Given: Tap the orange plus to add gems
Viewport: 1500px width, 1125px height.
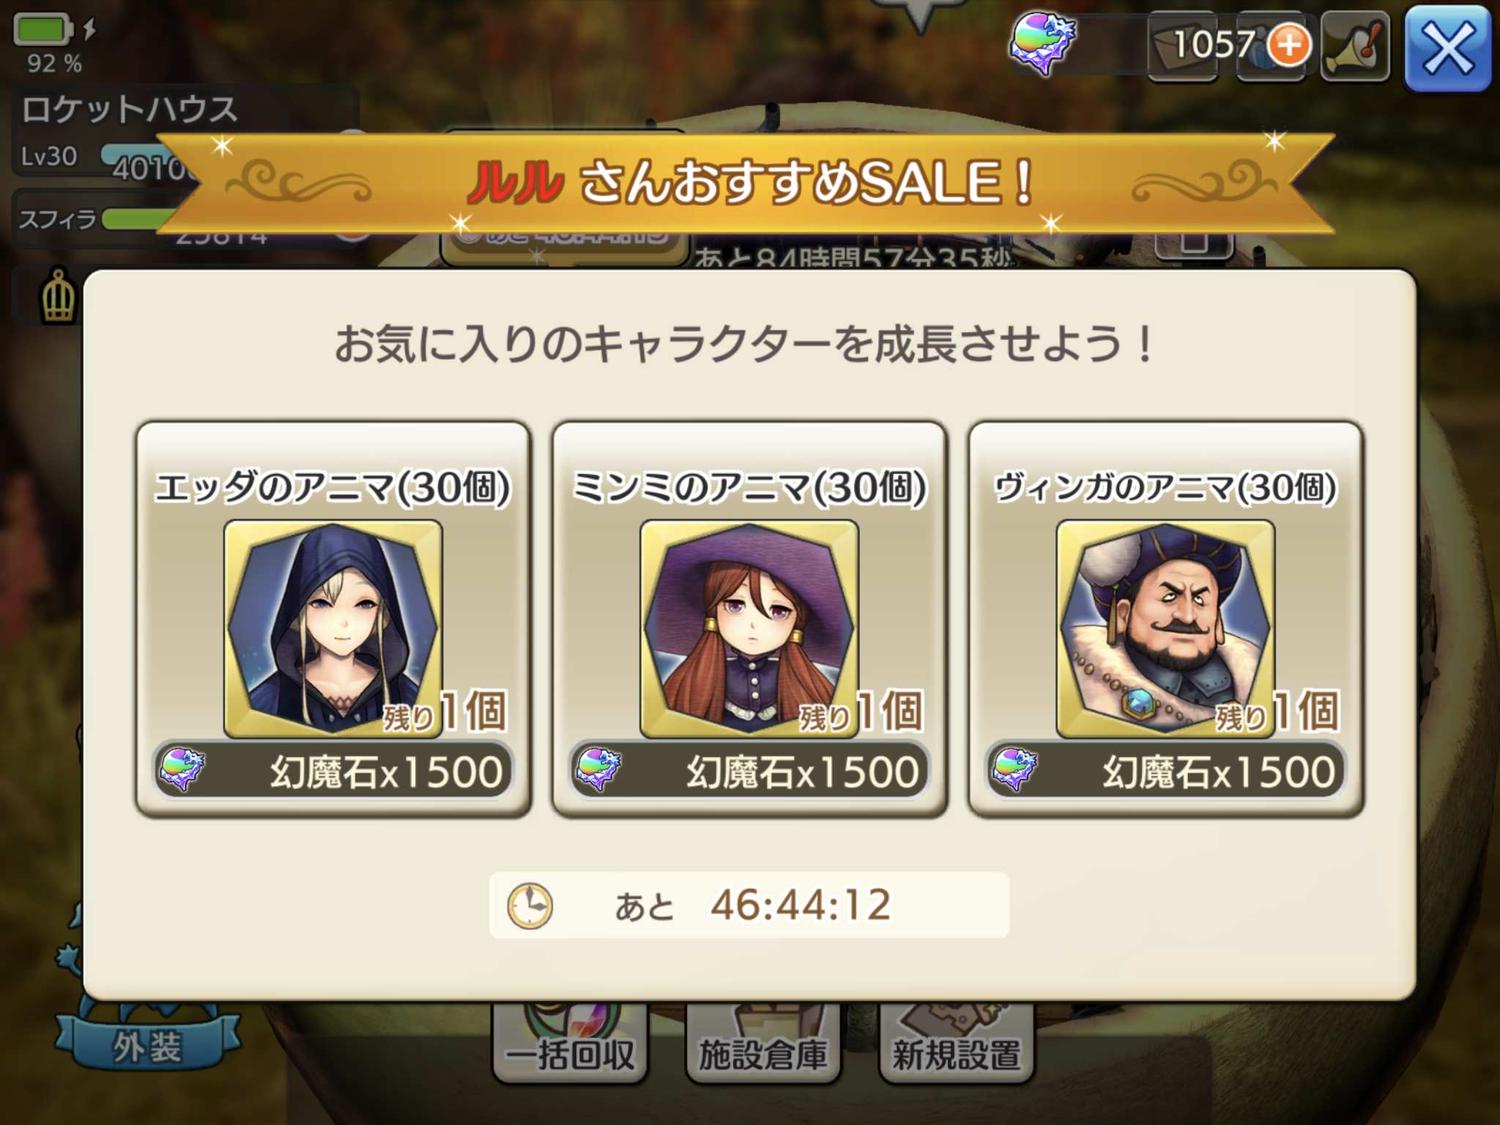Looking at the screenshot, I should [1289, 45].
